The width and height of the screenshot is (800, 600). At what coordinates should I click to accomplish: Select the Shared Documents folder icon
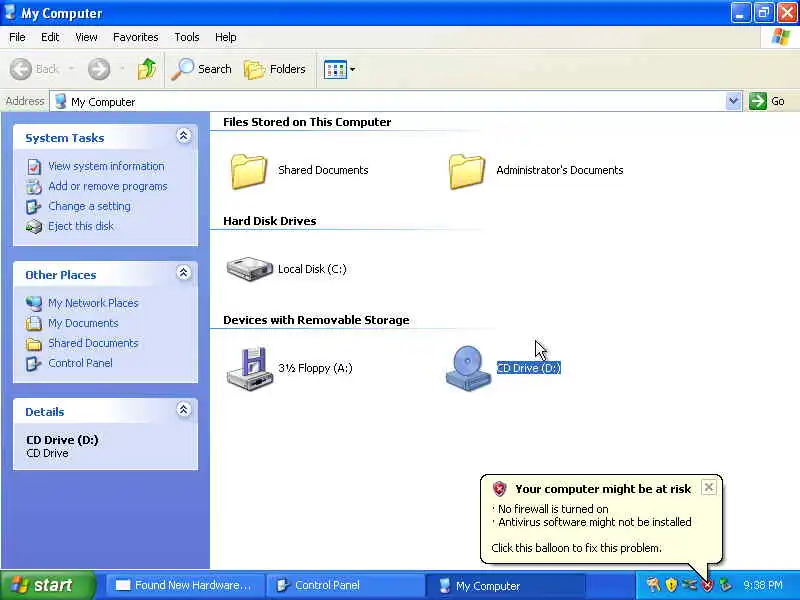(248, 171)
